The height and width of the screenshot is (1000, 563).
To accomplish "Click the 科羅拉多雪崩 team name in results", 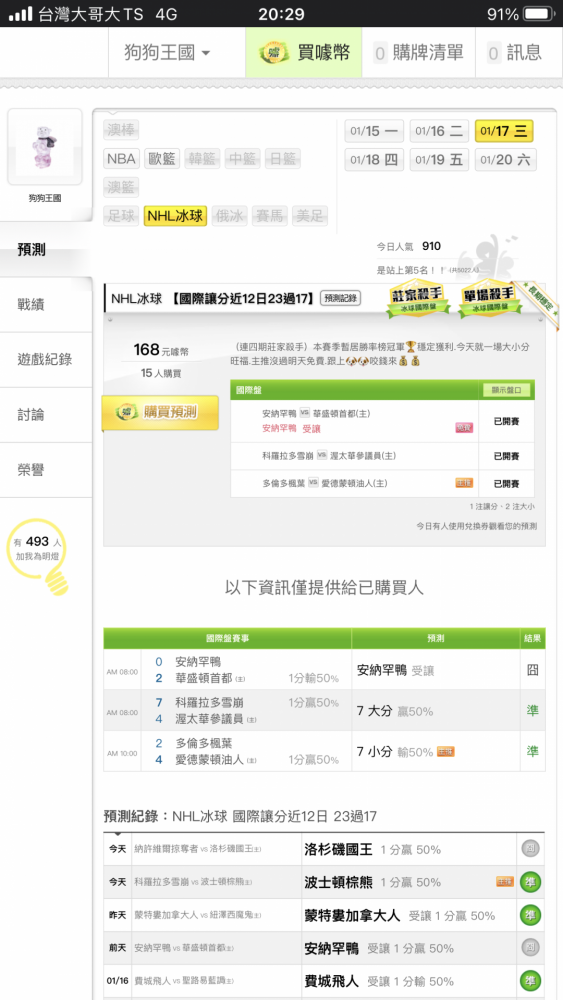I will pyautogui.click(x=209, y=703).
